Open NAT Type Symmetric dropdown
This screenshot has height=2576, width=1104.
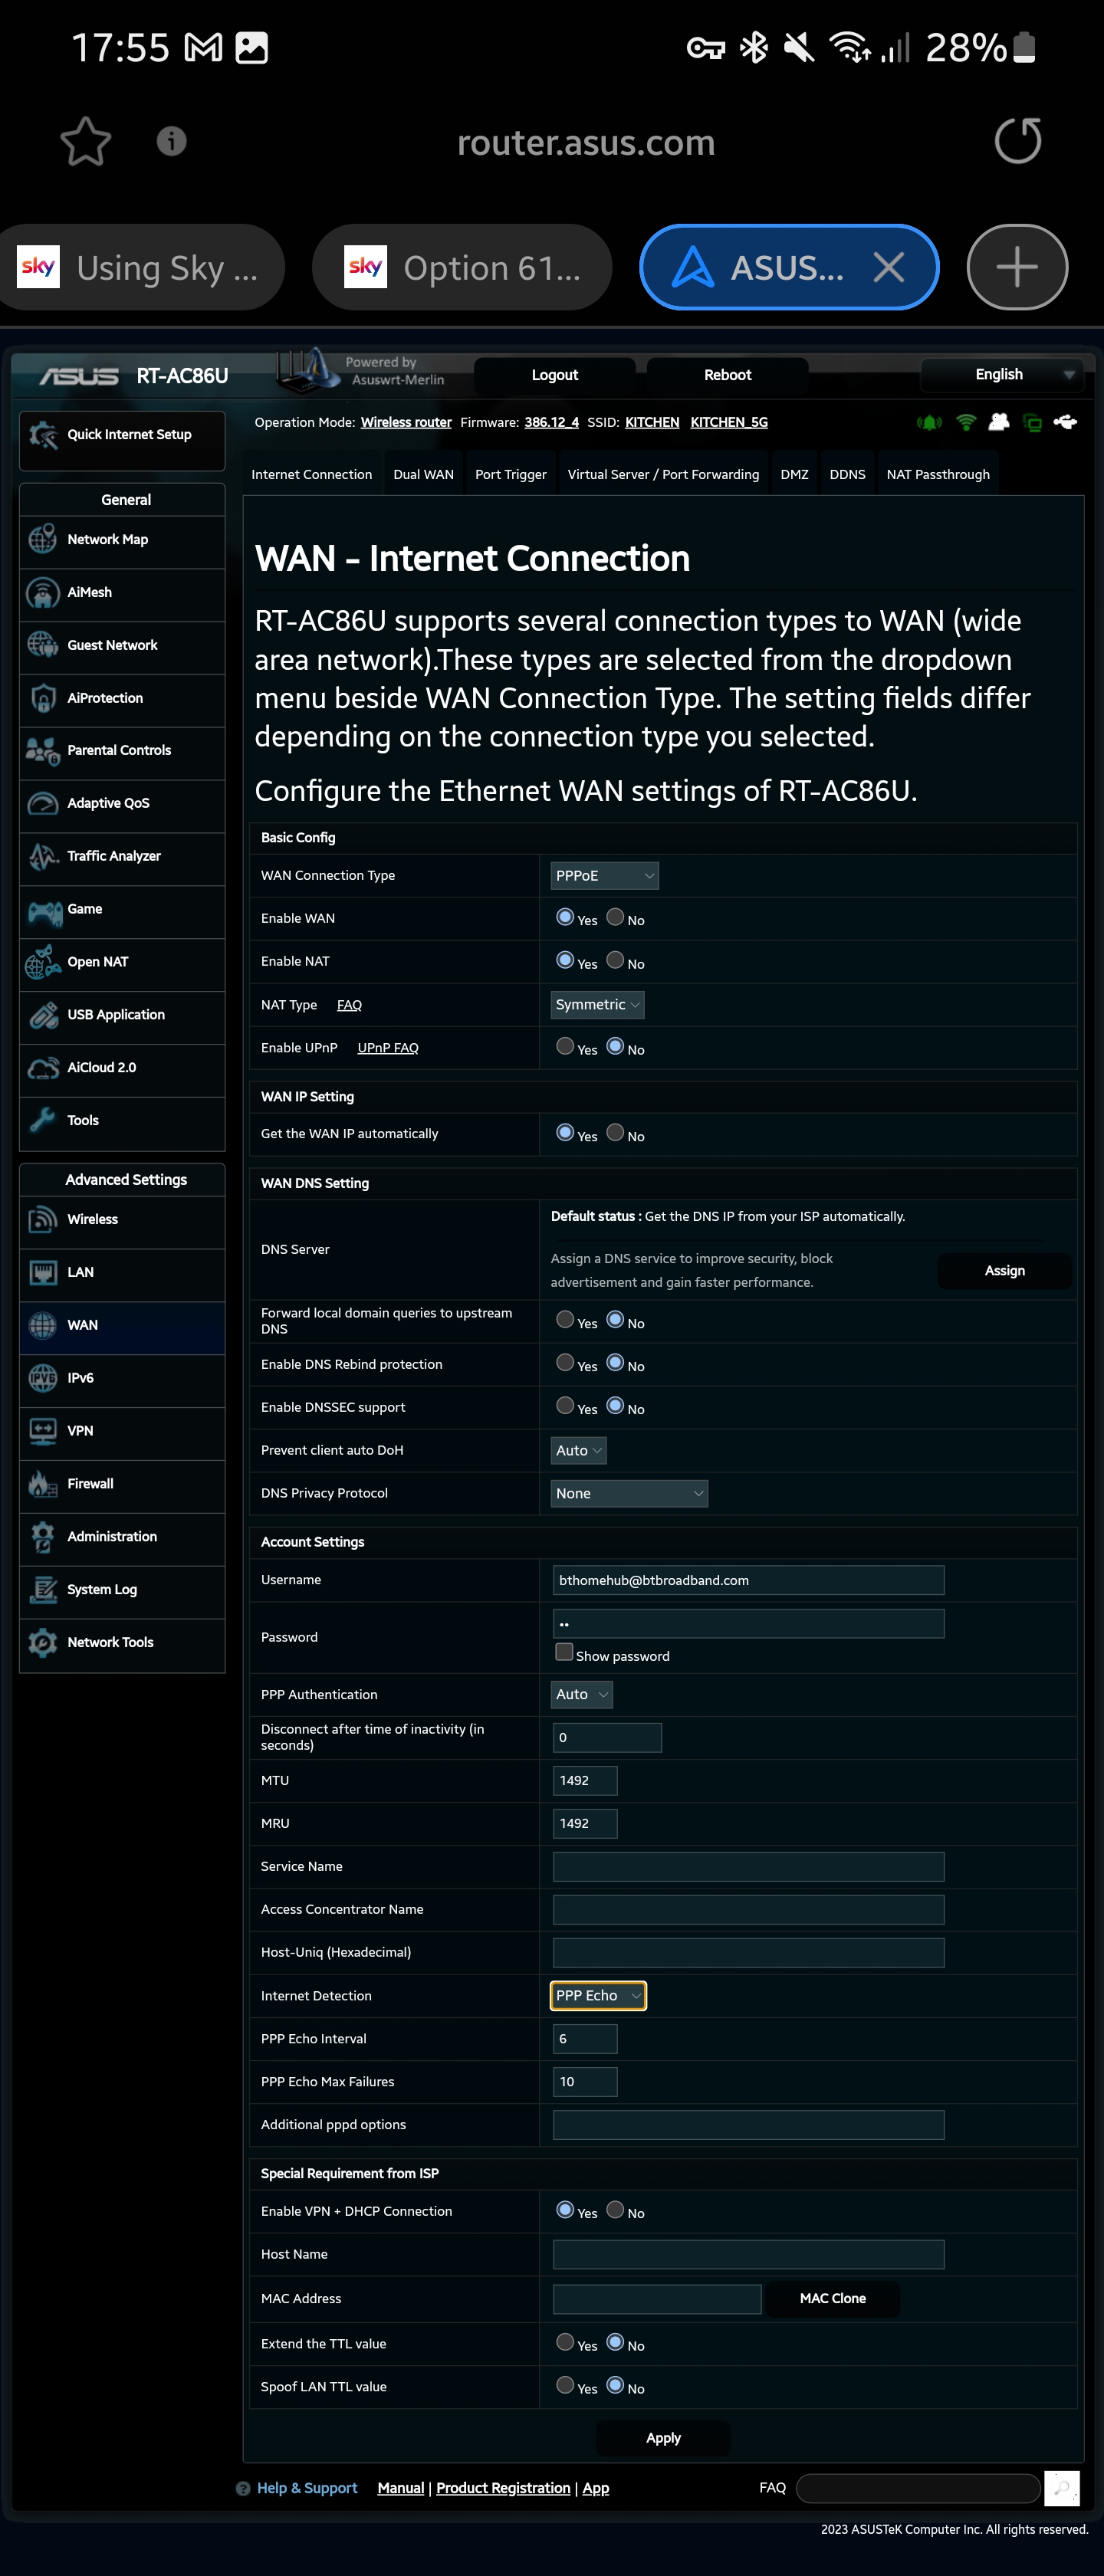pyautogui.click(x=597, y=1005)
